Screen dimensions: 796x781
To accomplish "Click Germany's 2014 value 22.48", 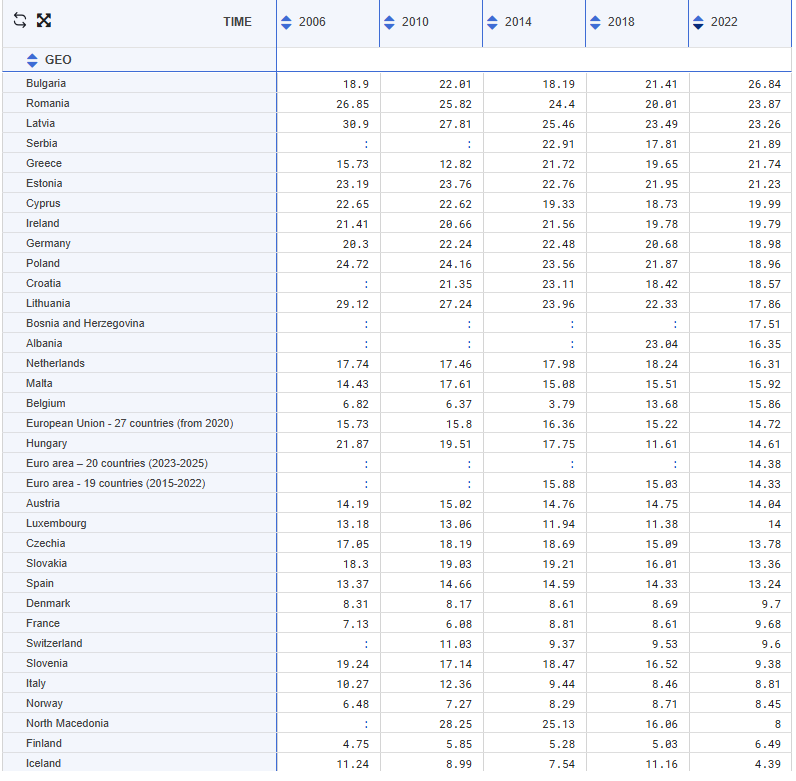I will point(558,244).
